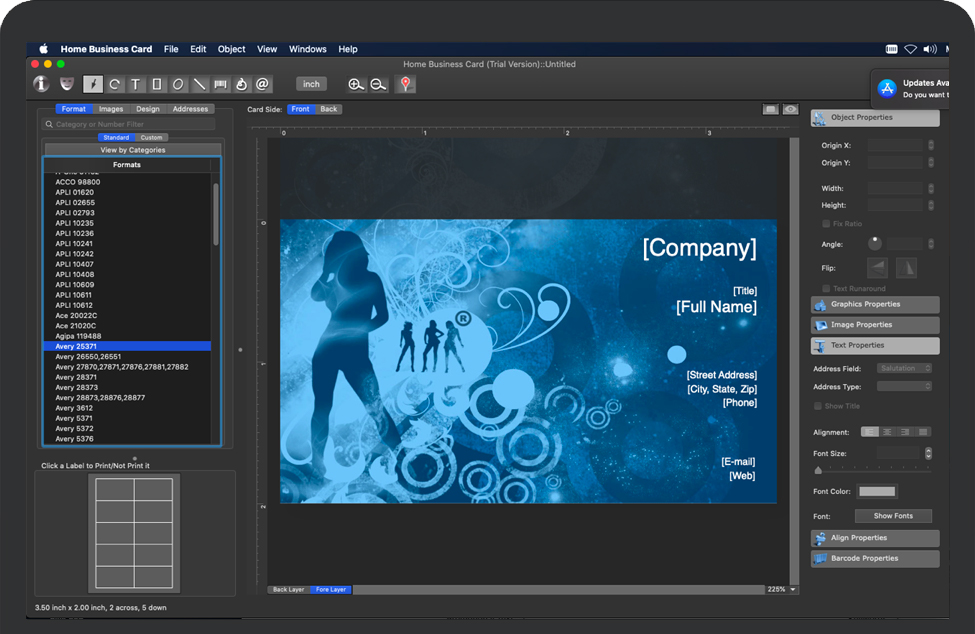The image size is (975, 634).
Task: Check the Show Title option
Action: 818,406
